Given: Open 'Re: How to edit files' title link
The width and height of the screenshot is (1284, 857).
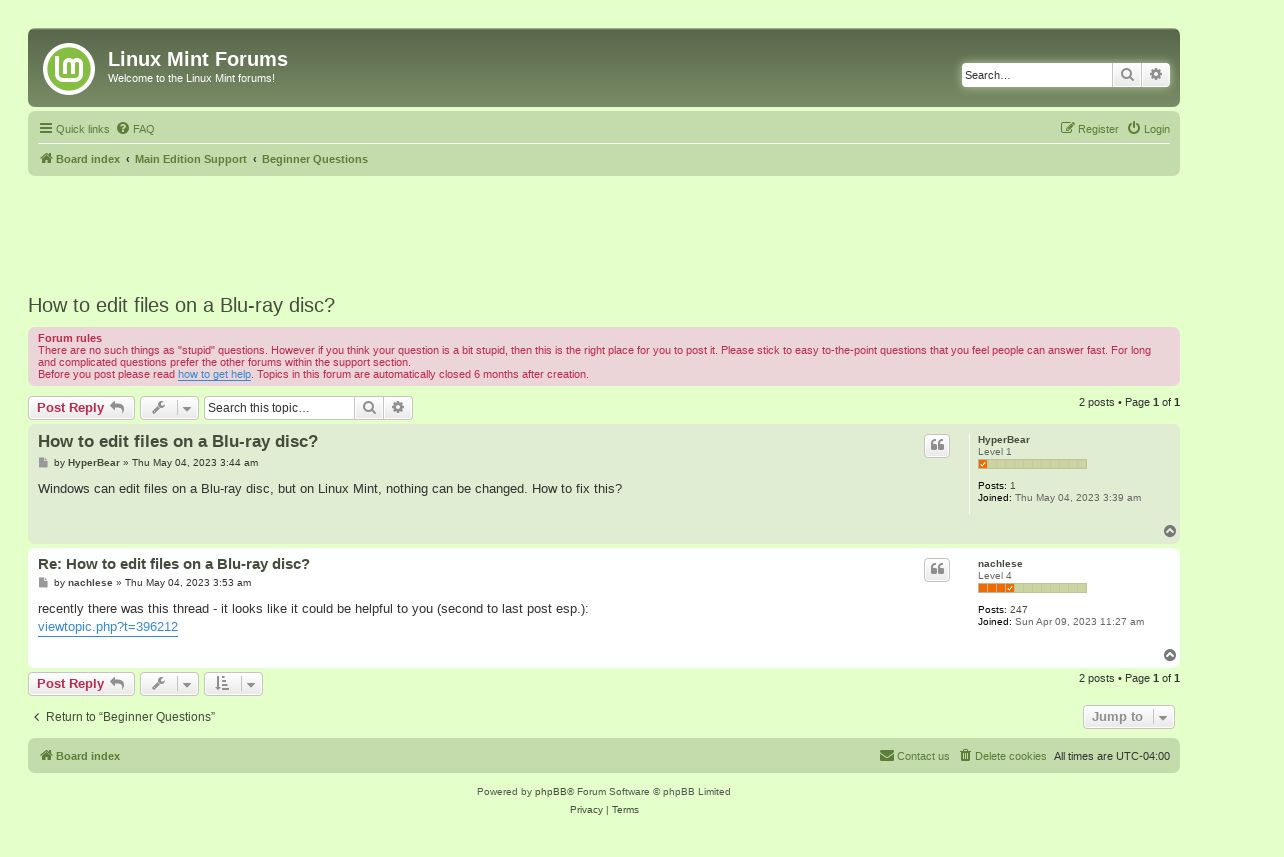Looking at the screenshot, I should [x=174, y=564].
